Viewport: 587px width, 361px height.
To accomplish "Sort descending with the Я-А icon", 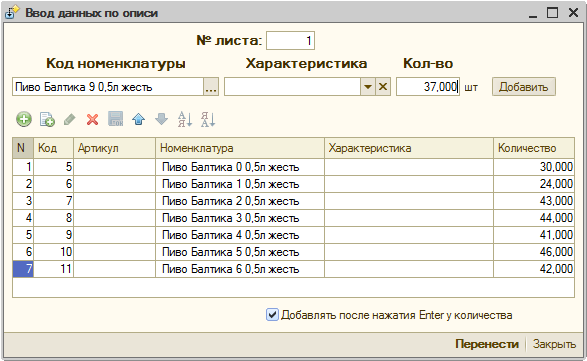I will 208,119.
